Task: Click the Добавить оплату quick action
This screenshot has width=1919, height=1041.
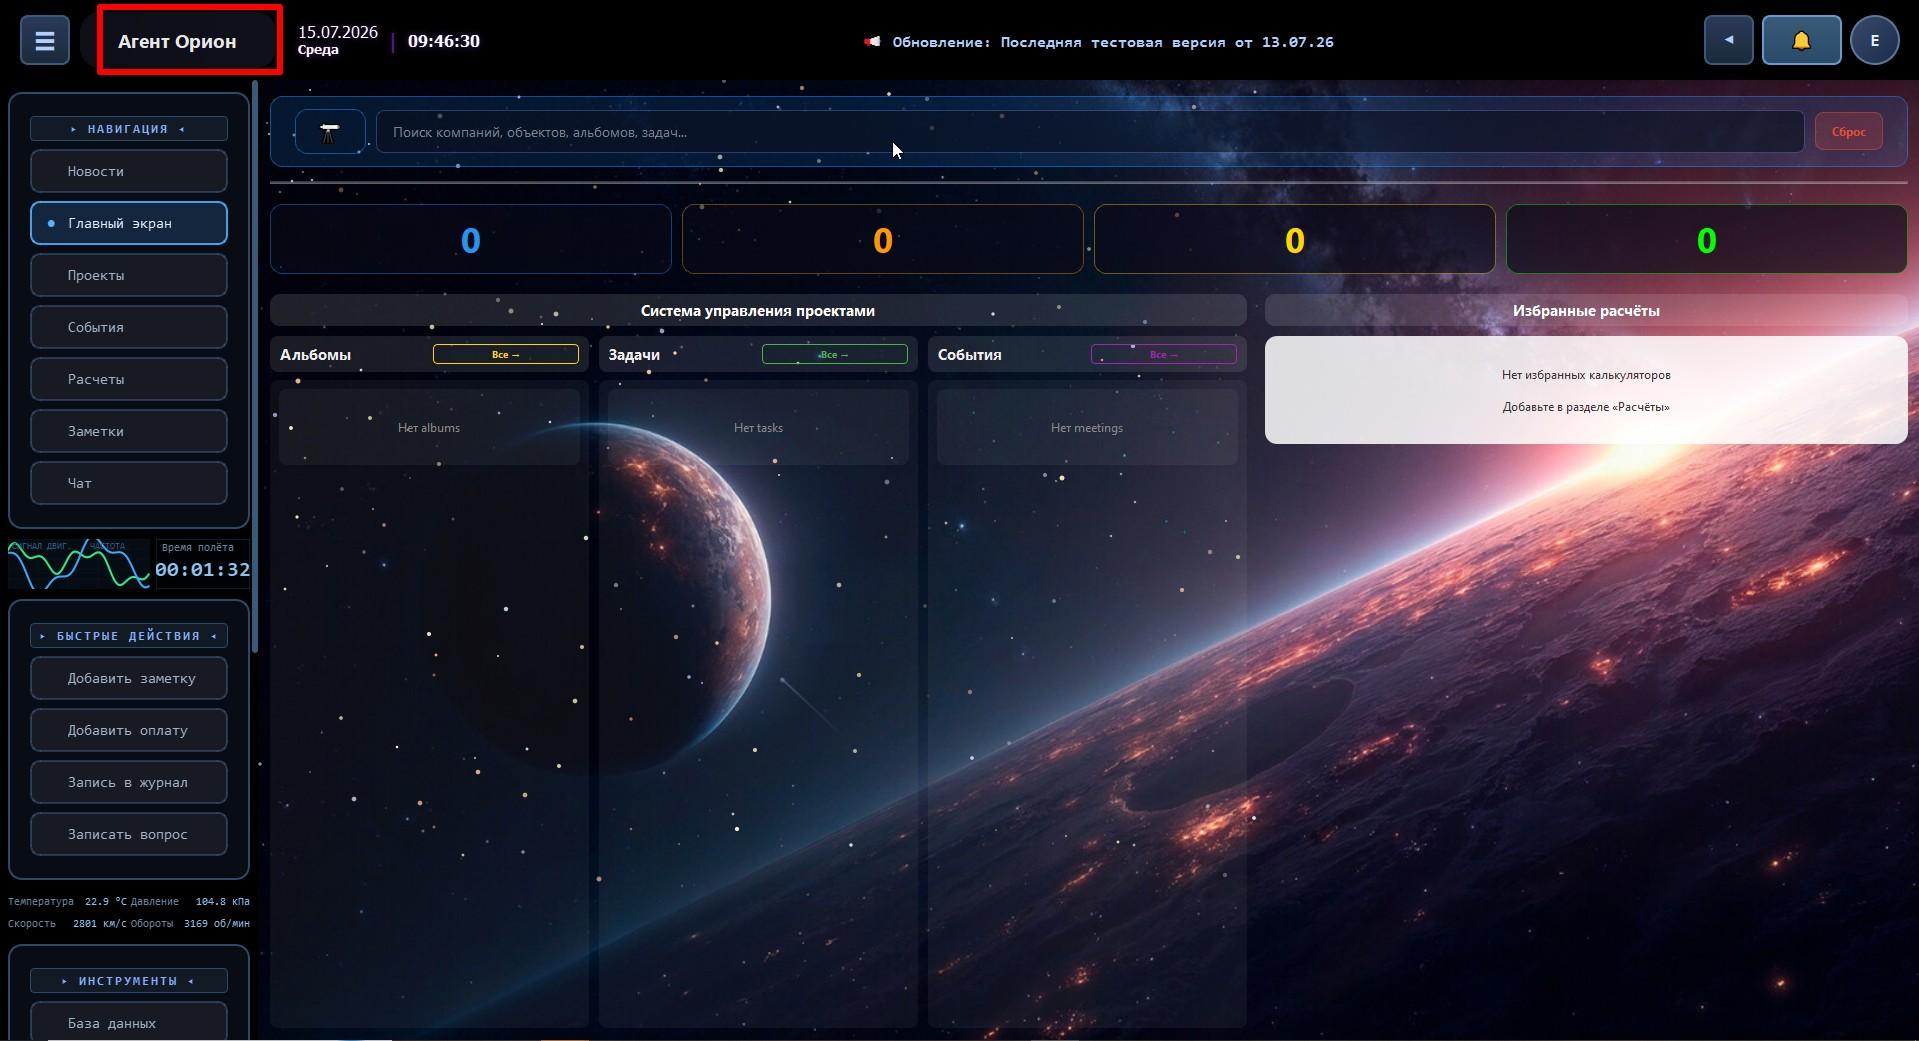Action: (129, 730)
